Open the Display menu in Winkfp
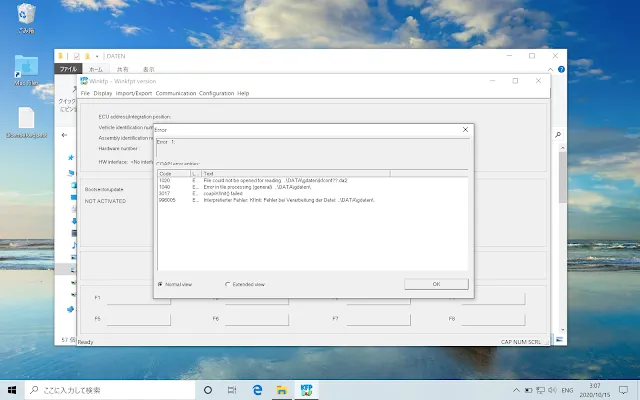640x400 pixels. 102,93
